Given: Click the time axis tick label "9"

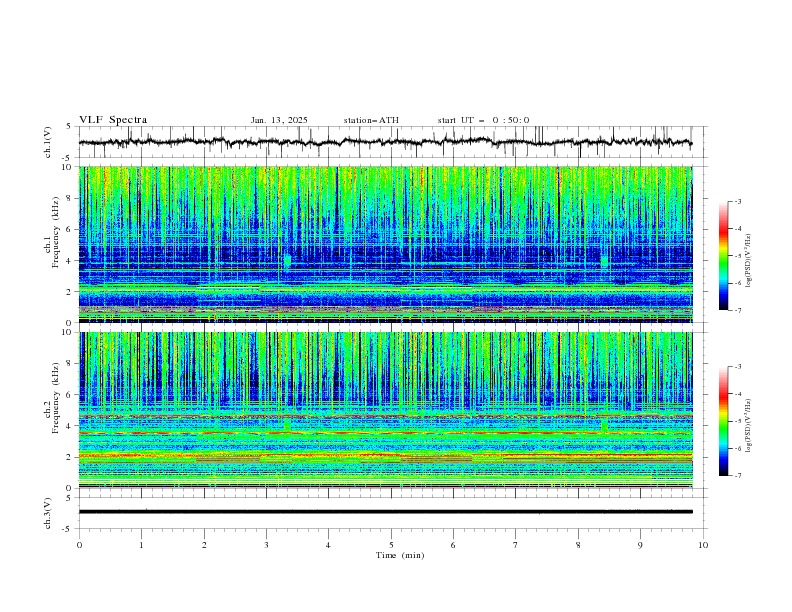Looking at the screenshot, I should (640, 545).
